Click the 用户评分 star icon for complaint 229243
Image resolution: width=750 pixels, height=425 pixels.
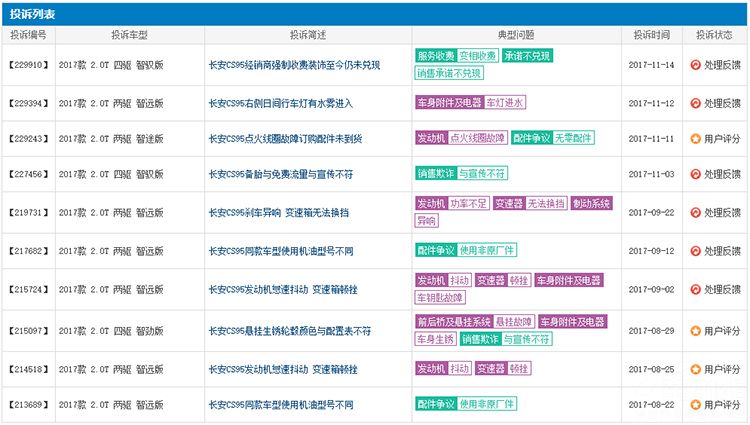tap(695, 138)
